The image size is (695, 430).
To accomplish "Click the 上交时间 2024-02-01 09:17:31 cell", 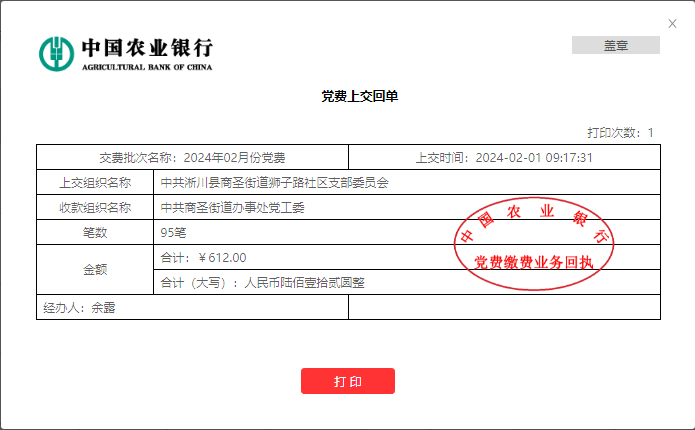I will [504, 157].
